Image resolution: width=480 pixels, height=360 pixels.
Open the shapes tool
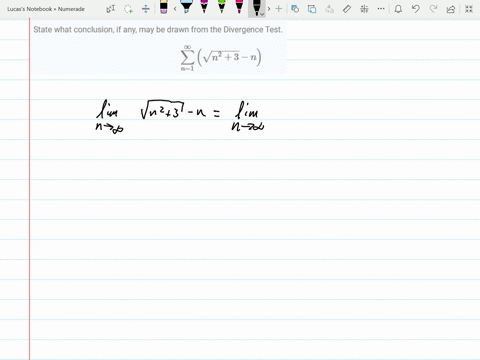(x=295, y=9)
